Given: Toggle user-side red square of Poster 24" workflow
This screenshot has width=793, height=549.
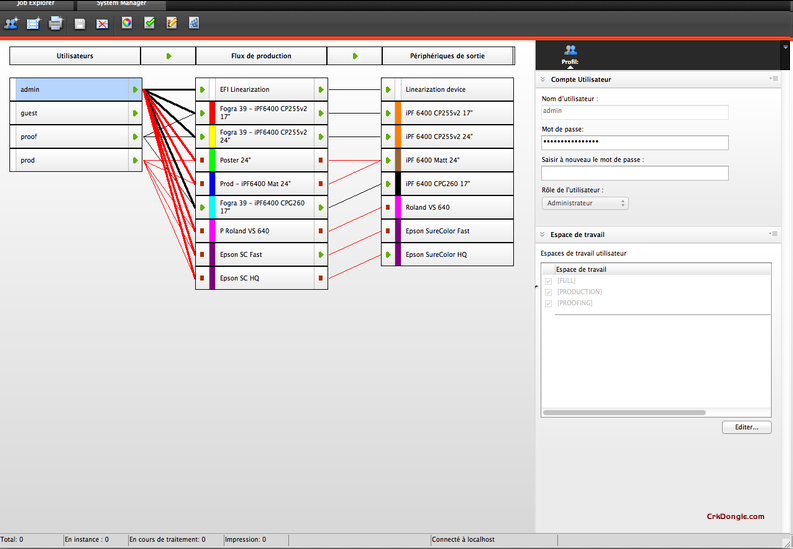Looking at the screenshot, I should click(x=202, y=160).
